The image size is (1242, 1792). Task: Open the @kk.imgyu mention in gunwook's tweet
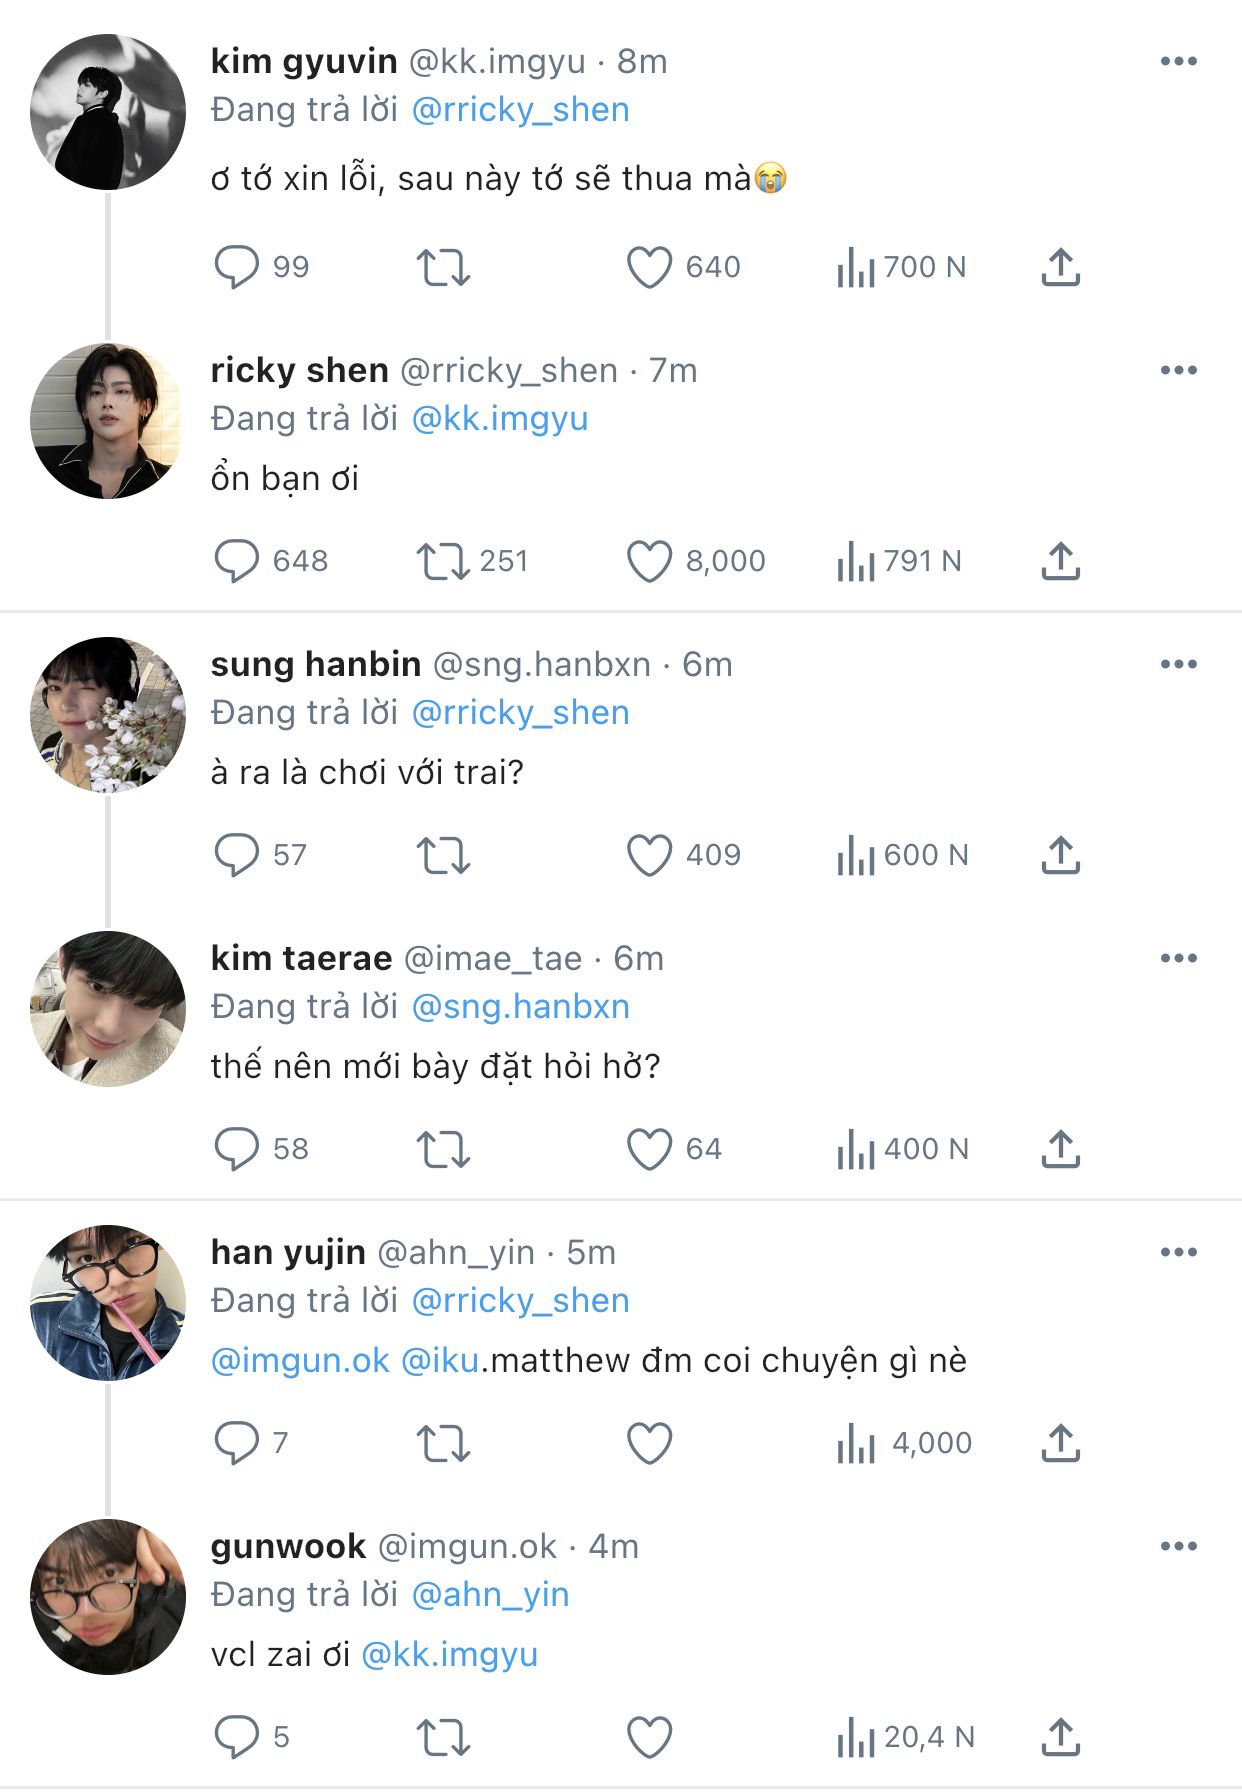click(x=449, y=1655)
